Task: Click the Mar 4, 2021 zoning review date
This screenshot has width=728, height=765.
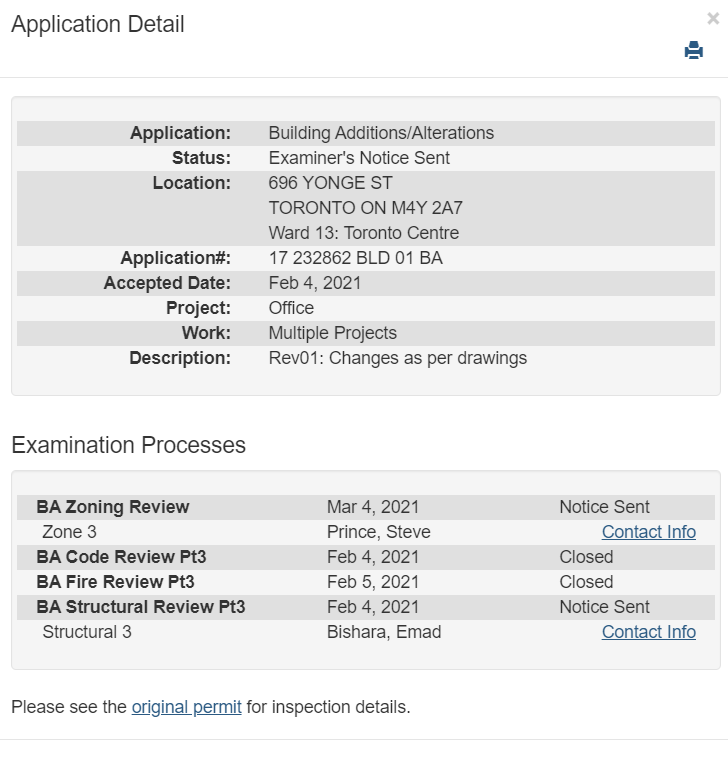Action: (372, 507)
